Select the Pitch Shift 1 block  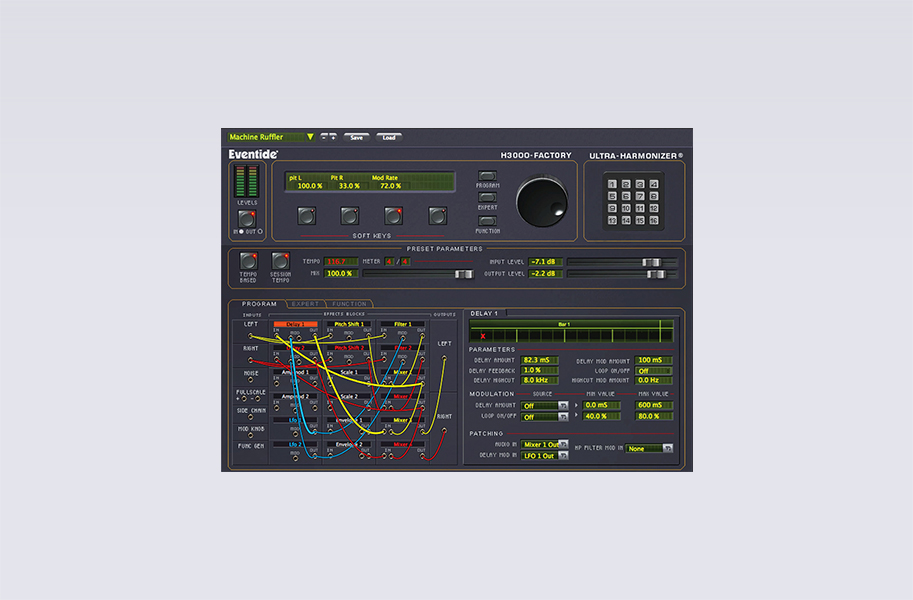point(349,324)
